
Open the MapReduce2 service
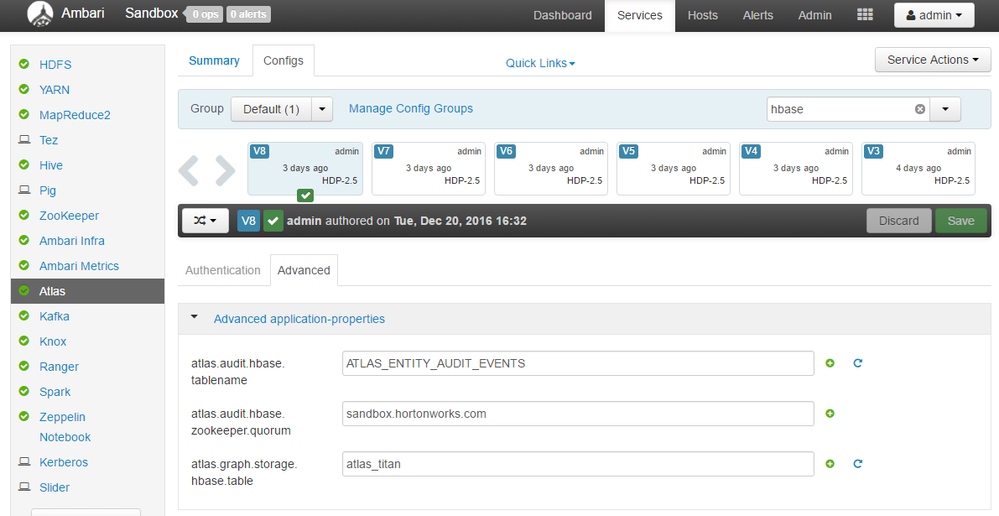click(75, 115)
